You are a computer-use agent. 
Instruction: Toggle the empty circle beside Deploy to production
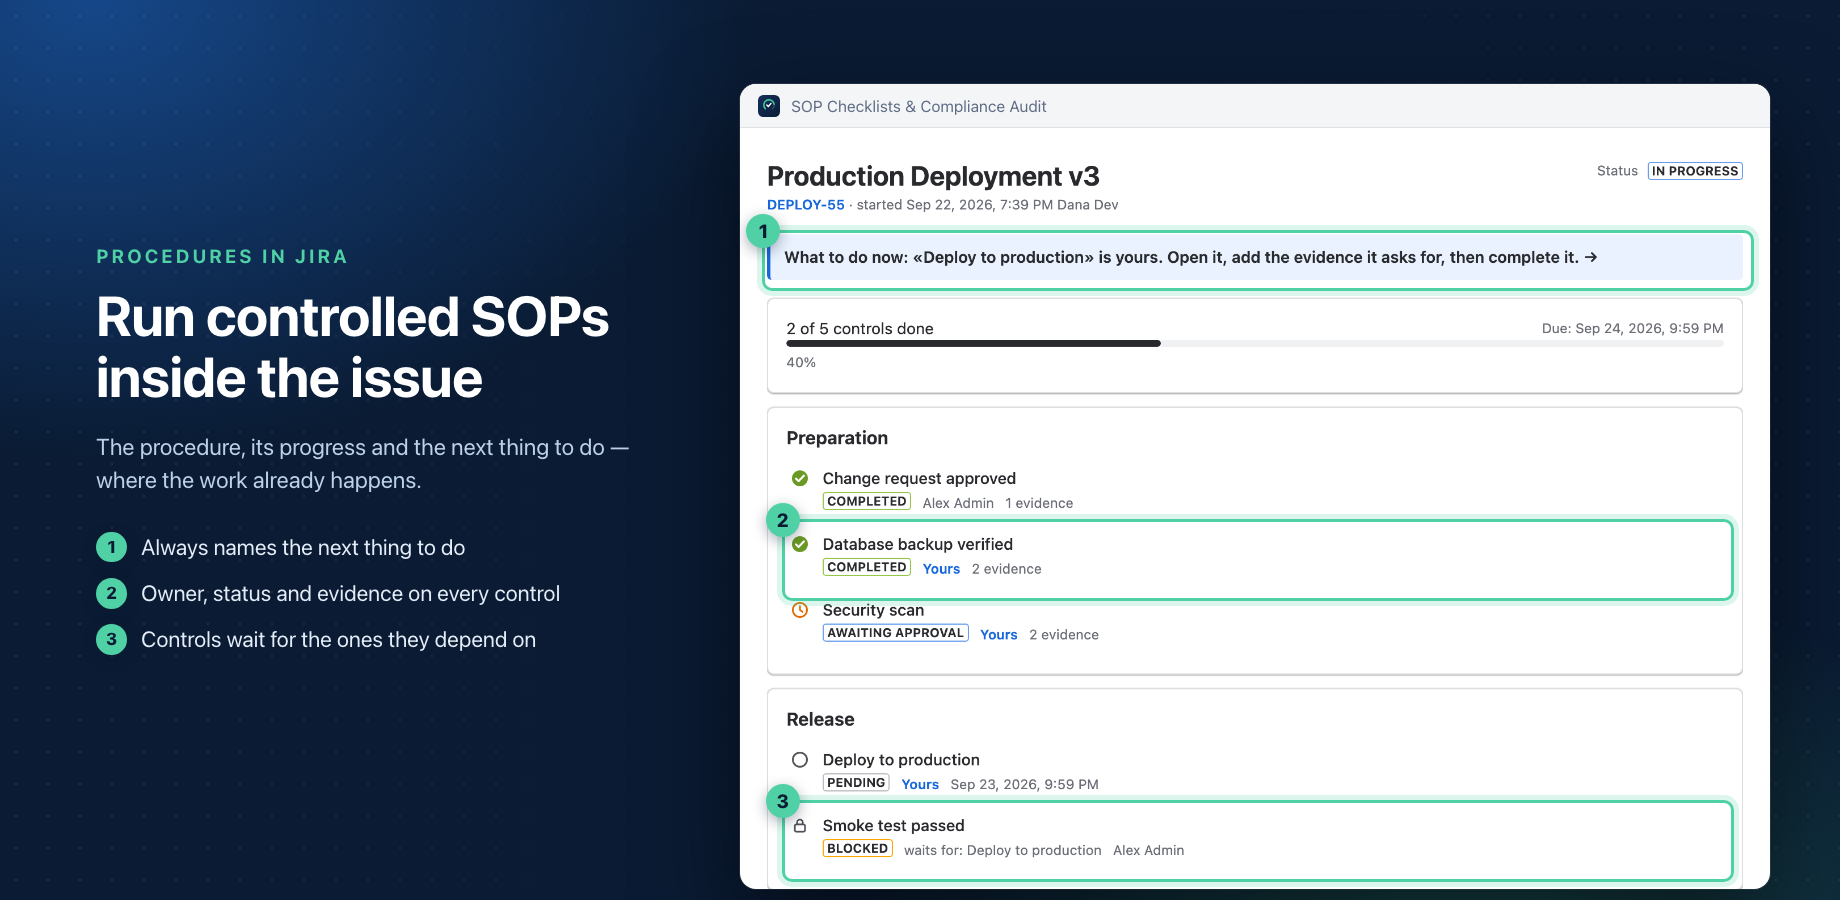pos(800,760)
